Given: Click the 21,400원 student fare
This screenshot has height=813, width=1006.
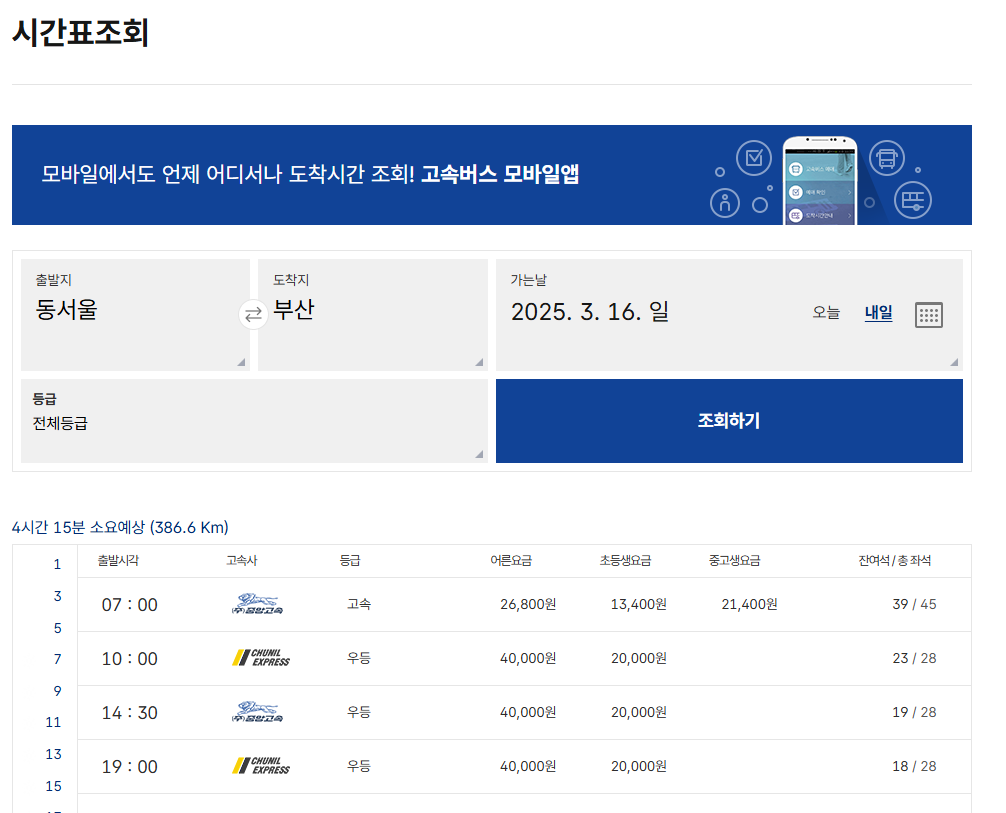Looking at the screenshot, I should pos(749,604).
